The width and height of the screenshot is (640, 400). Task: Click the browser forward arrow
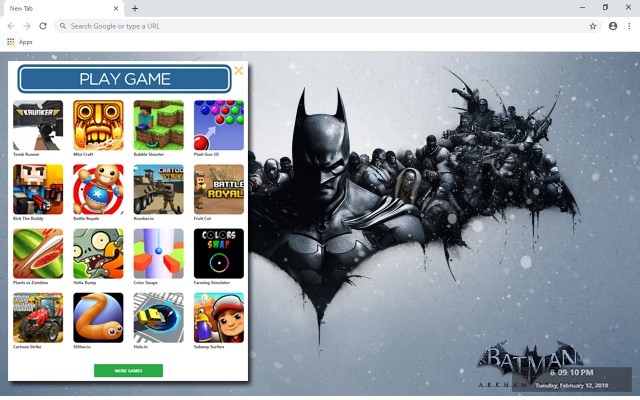[27, 26]
